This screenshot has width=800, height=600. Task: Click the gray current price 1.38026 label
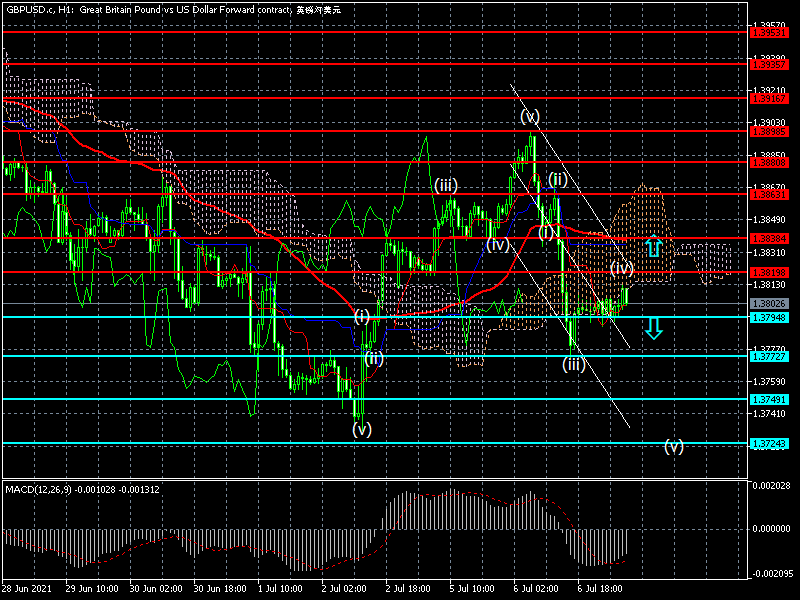point(768,304)
